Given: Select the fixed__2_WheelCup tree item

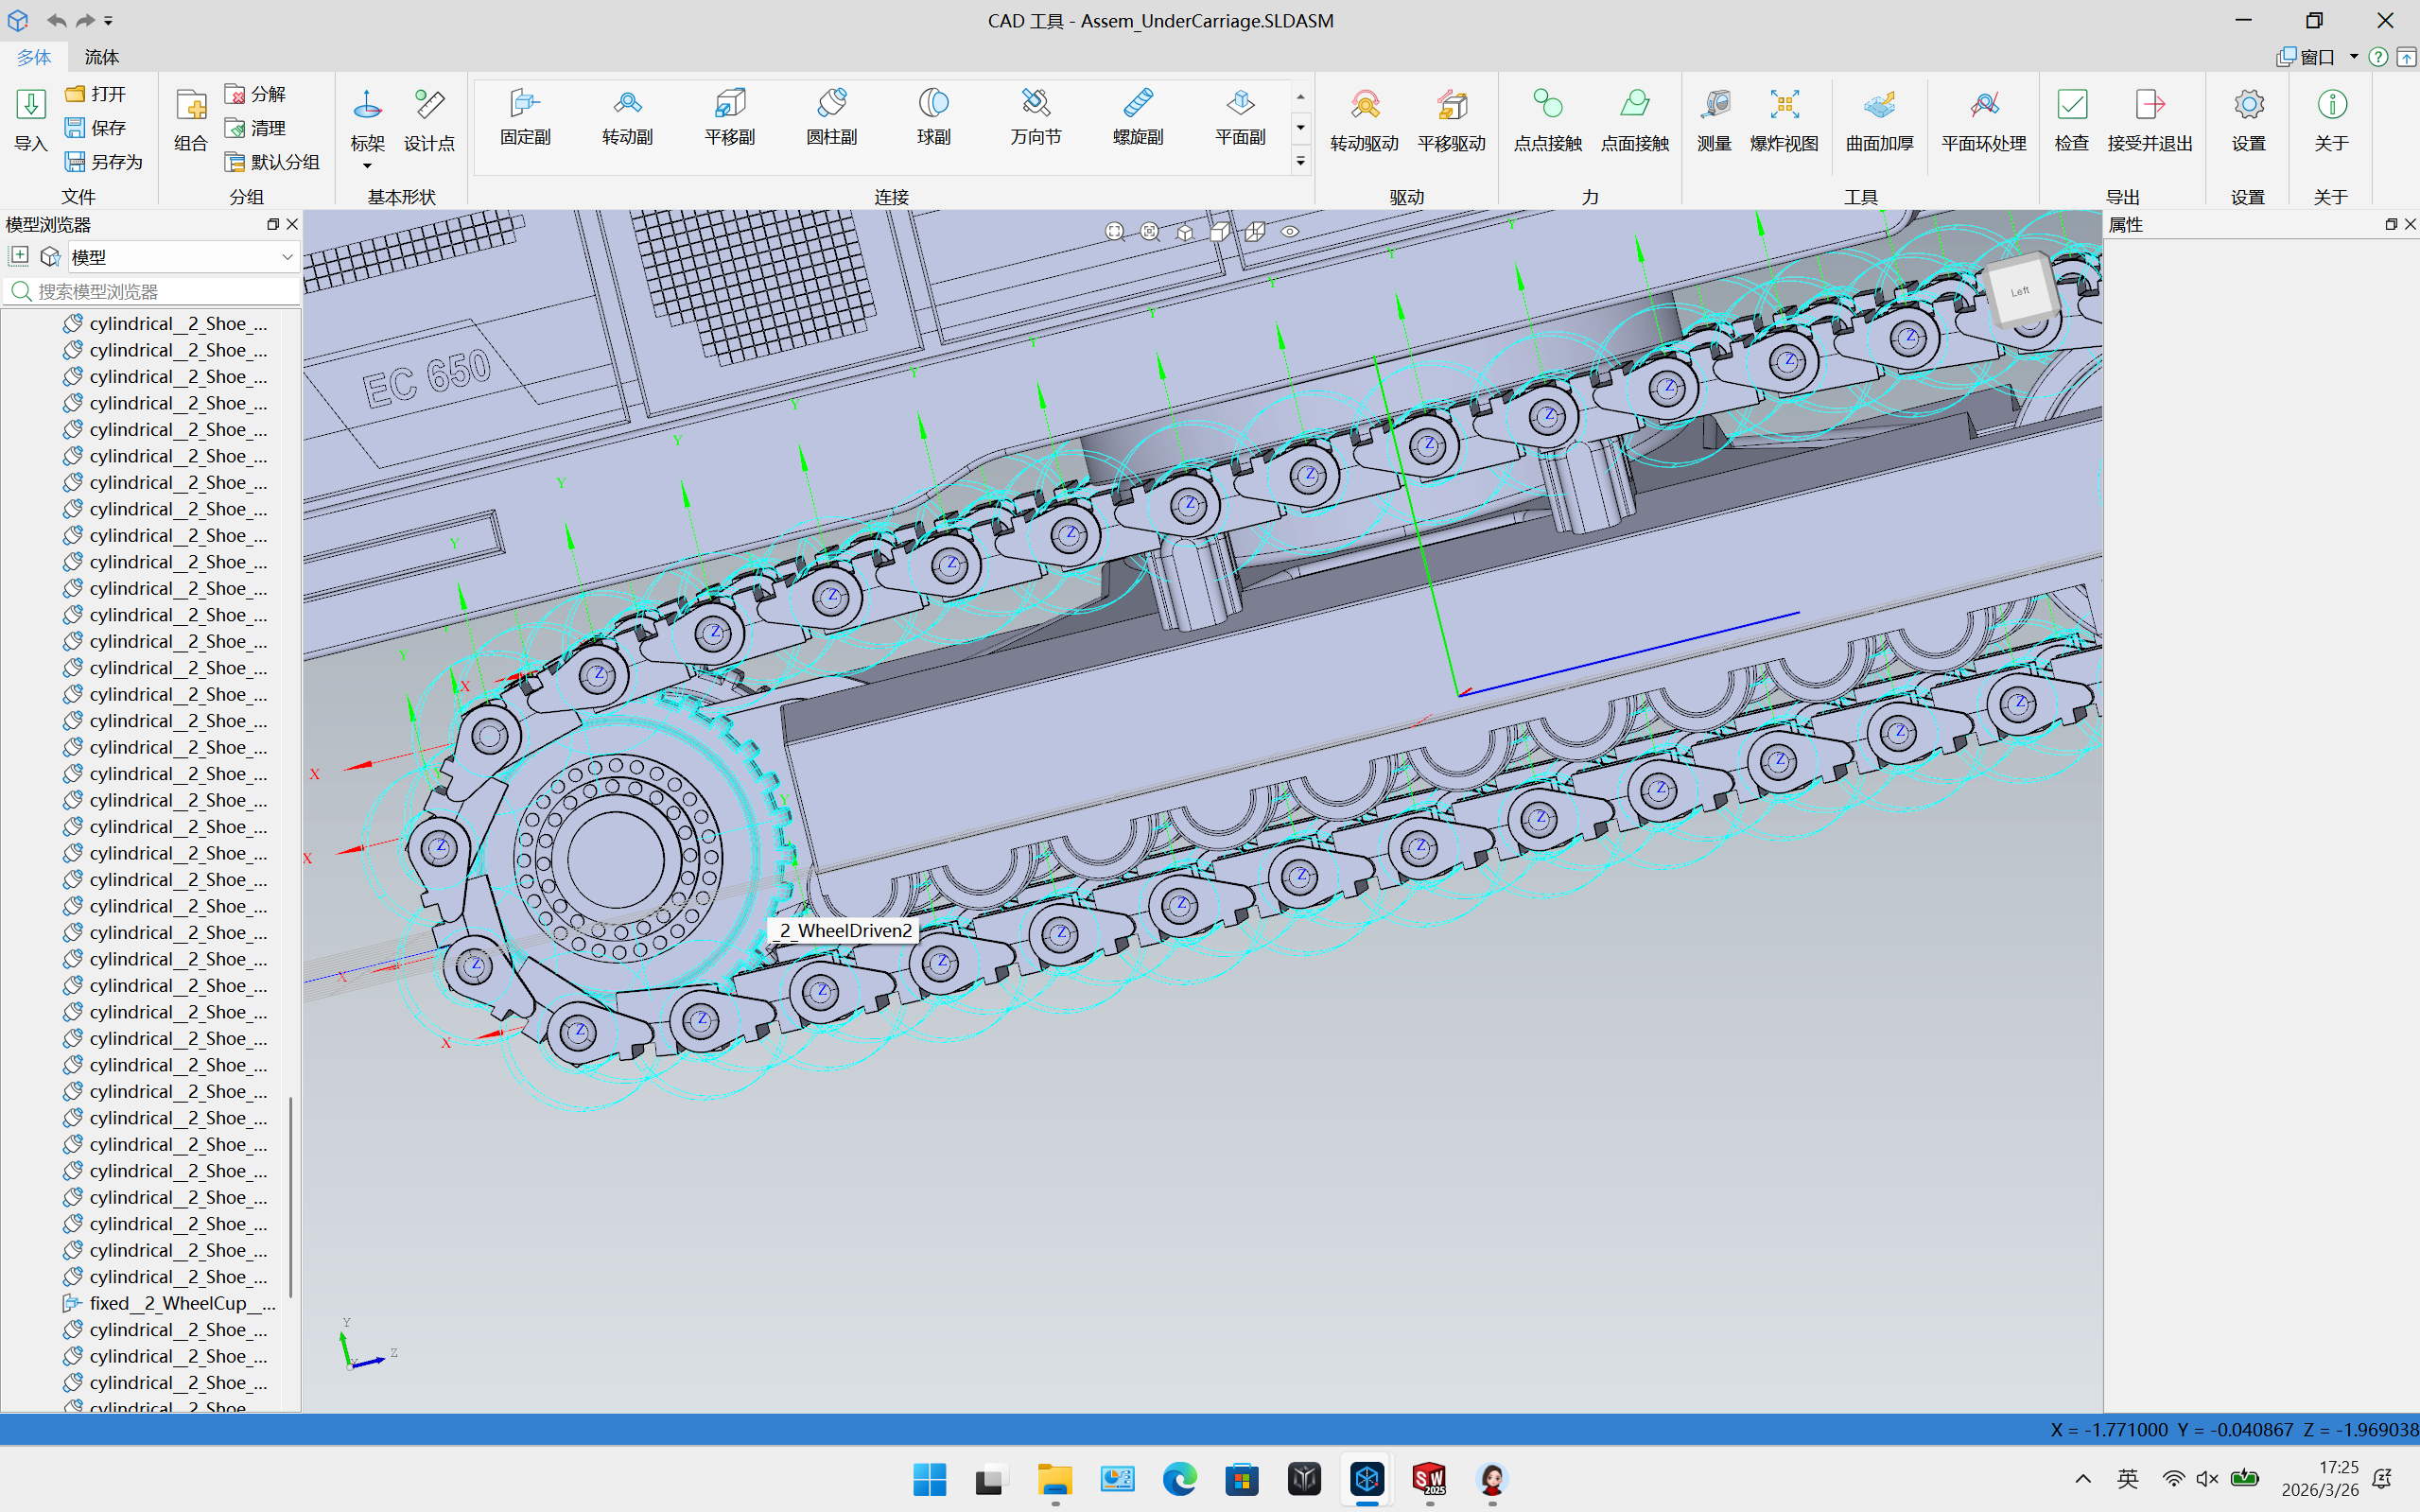Looking at the screenshot, I should pos(169,1303).
